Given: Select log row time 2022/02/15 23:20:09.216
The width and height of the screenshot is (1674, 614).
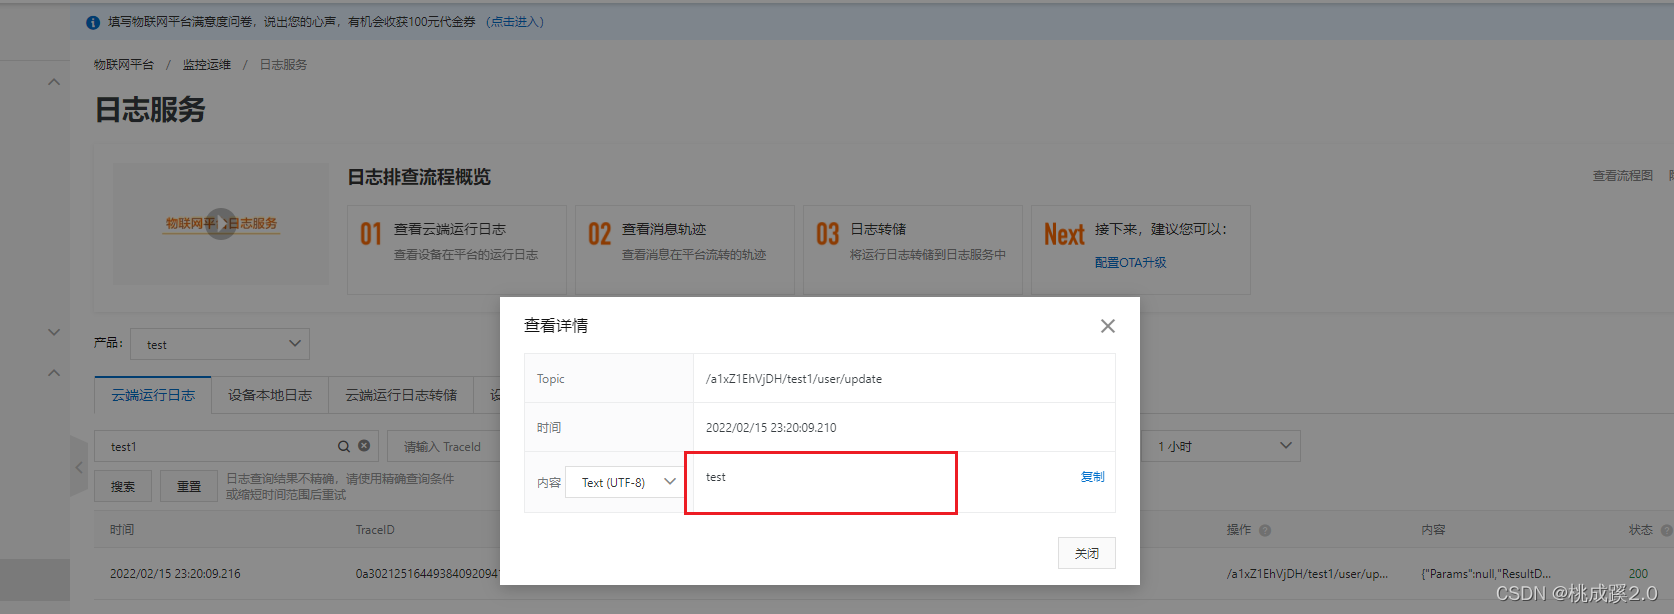Looking at the screenshot, I should click(x=175, y=574).
